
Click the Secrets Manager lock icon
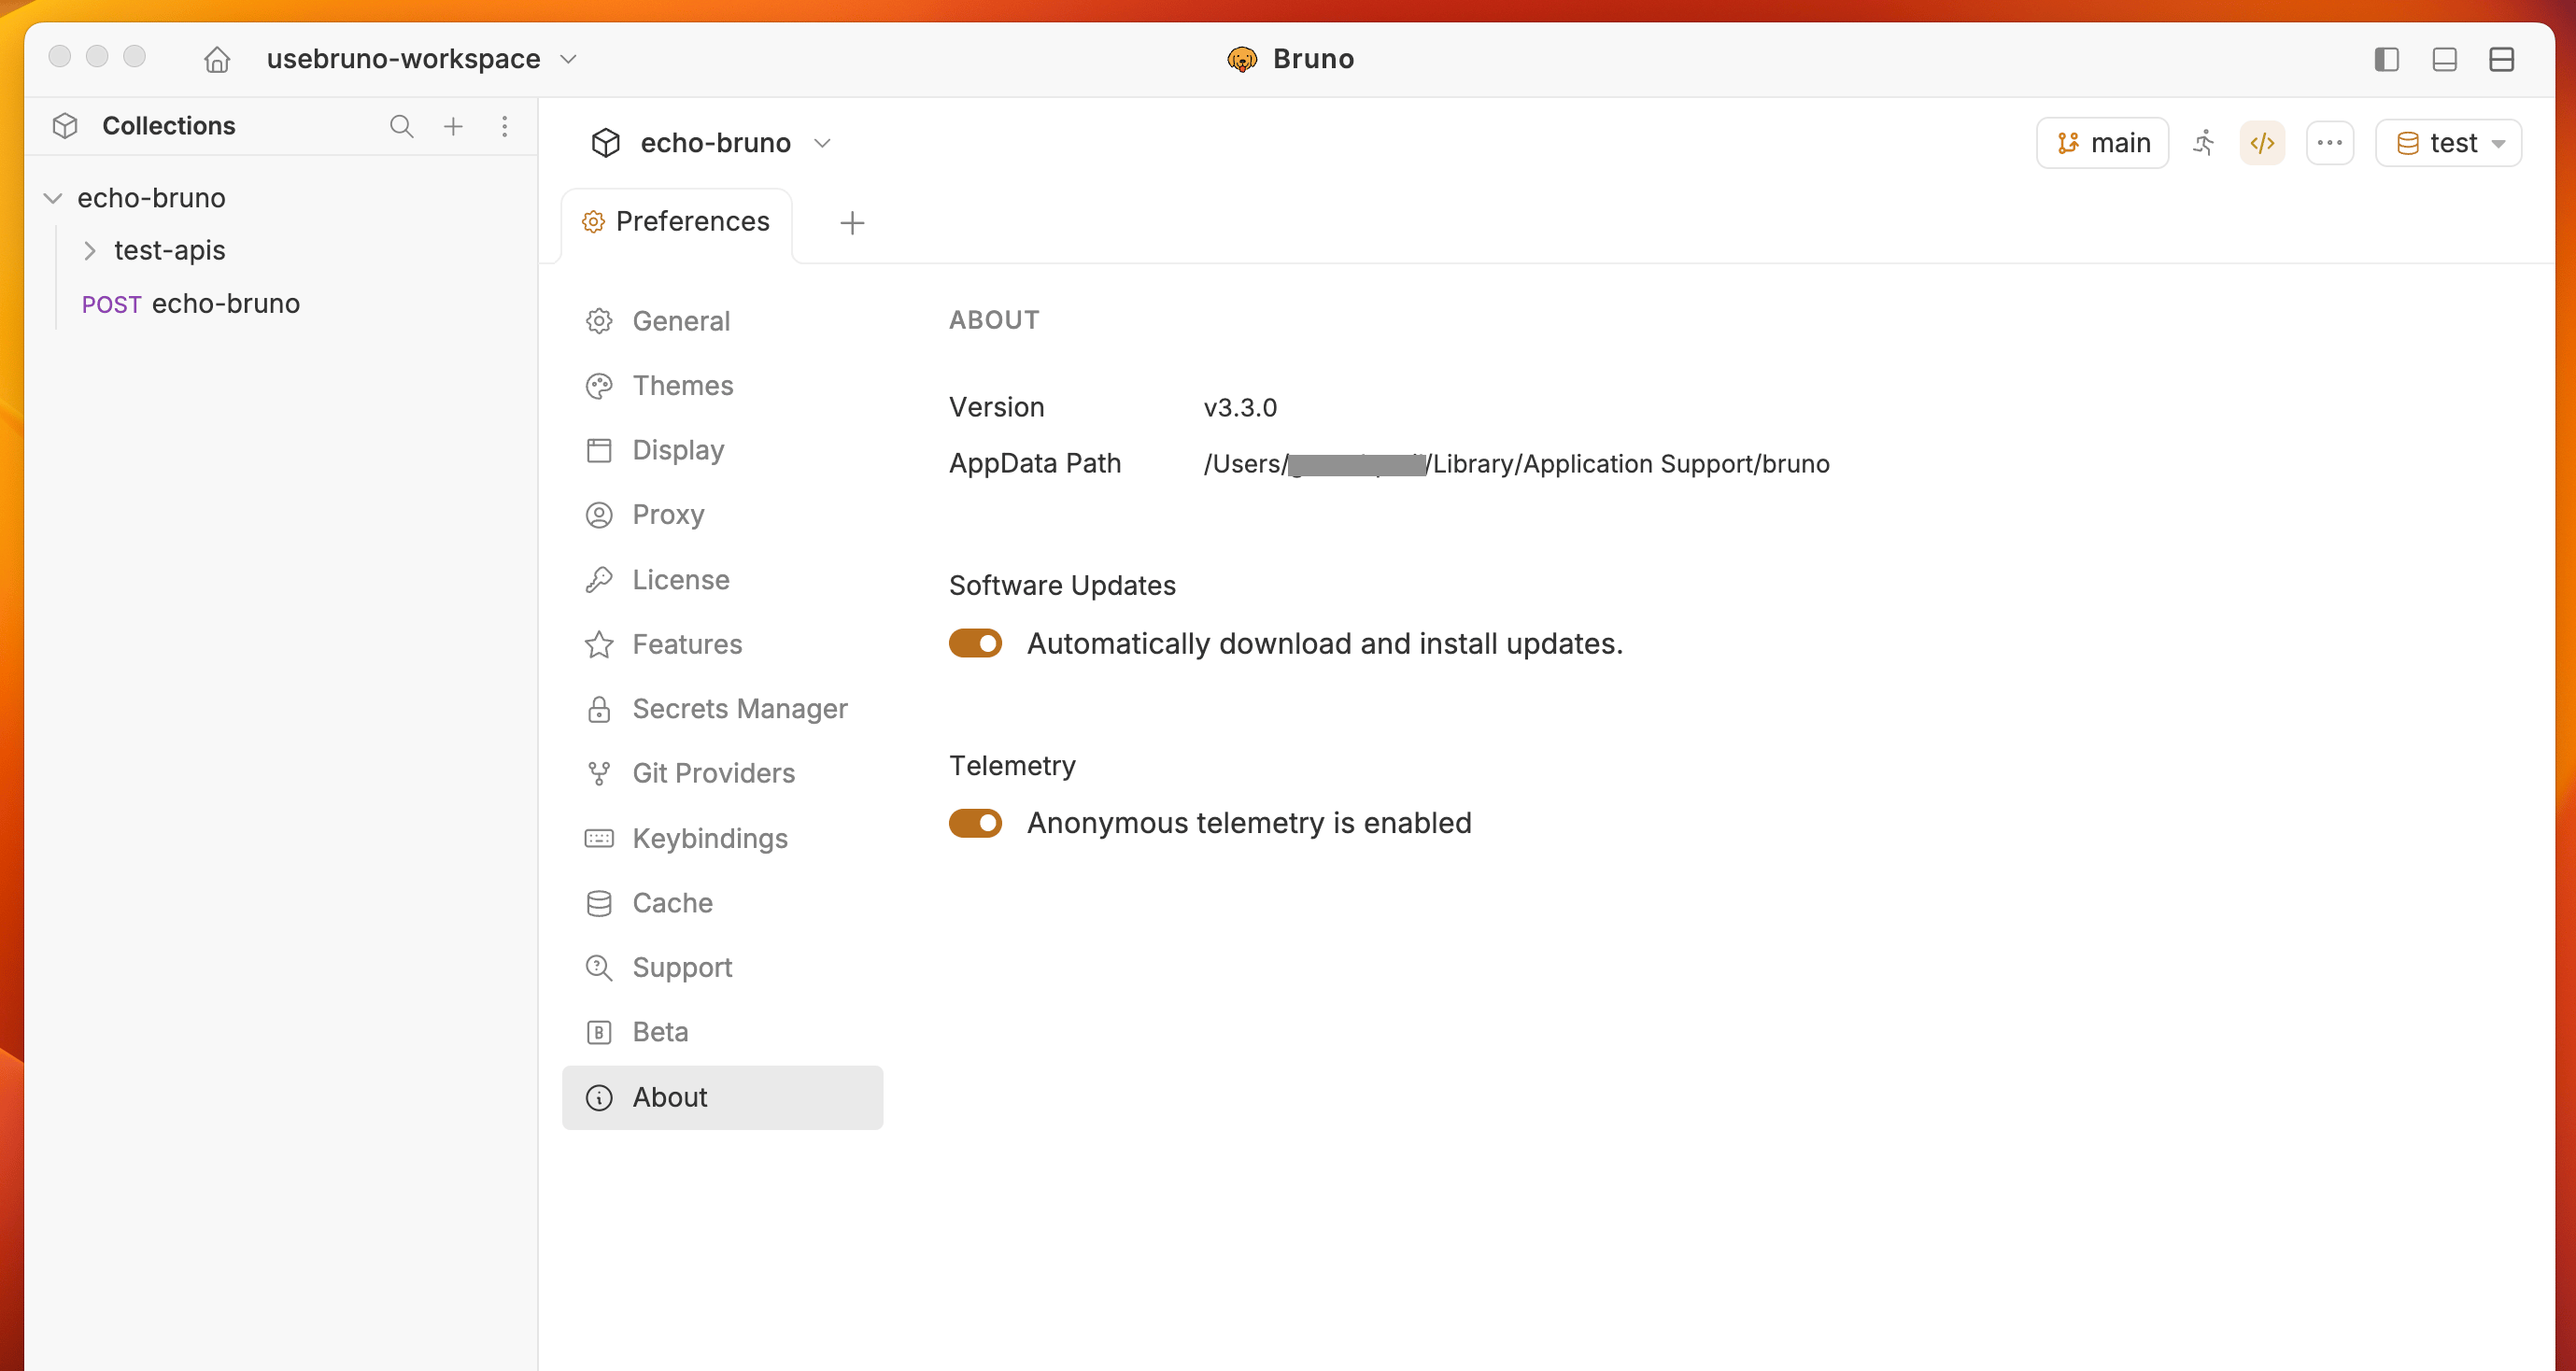coord(599,709)
